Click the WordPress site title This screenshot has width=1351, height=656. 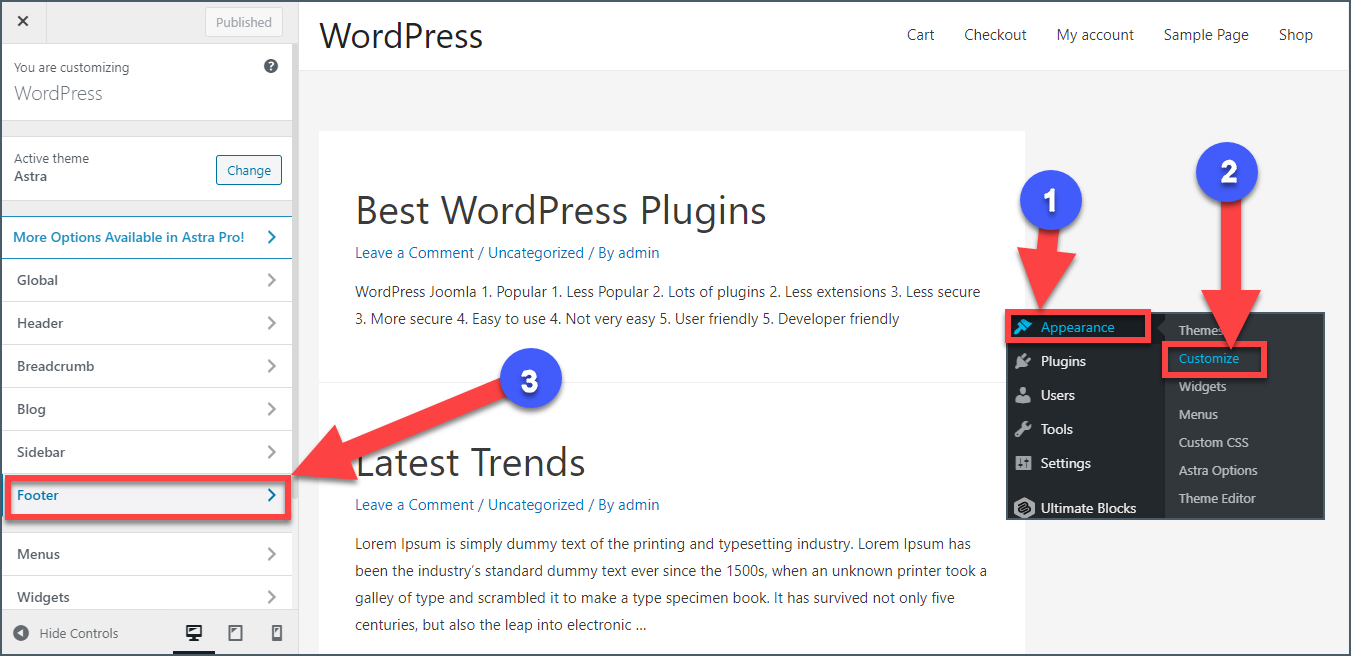(401, 36)
